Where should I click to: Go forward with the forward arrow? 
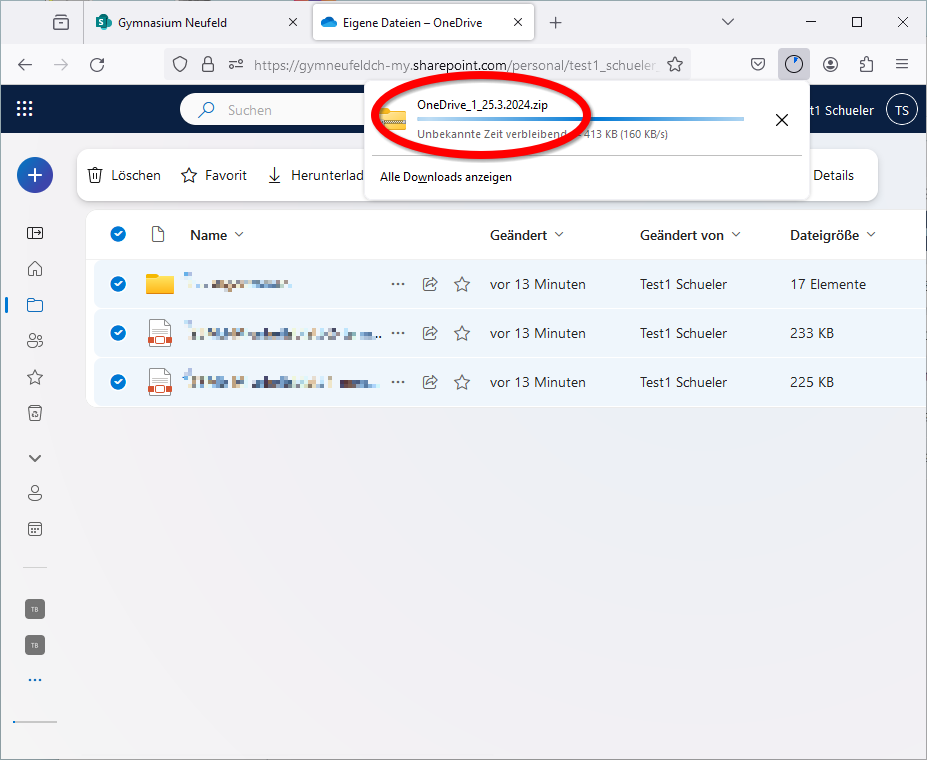61,64
